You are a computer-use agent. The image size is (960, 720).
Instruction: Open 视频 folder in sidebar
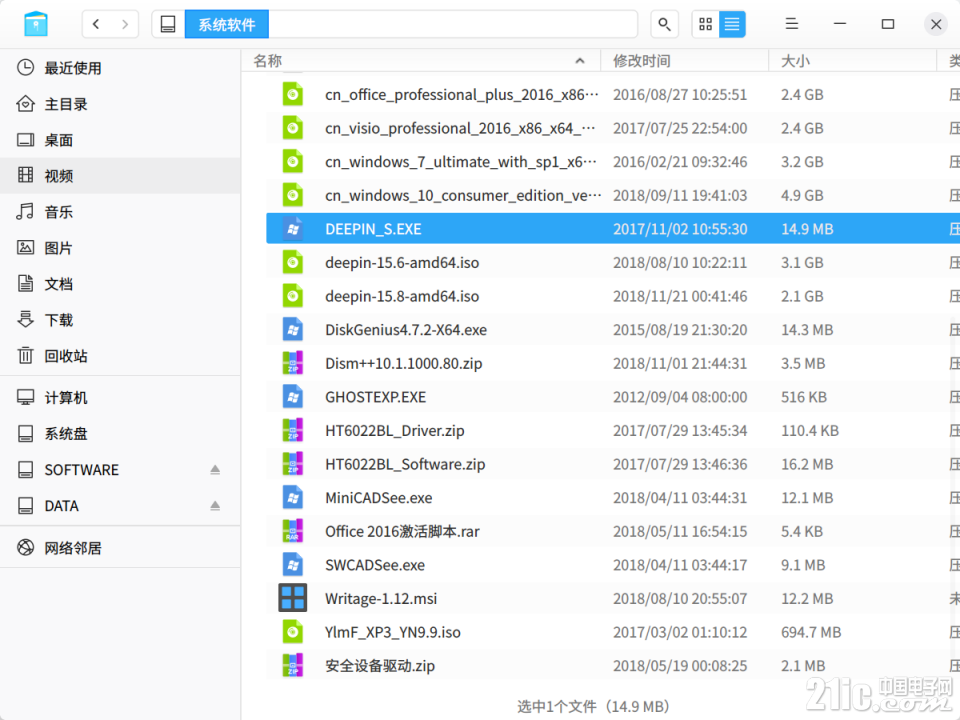[120, 176]
